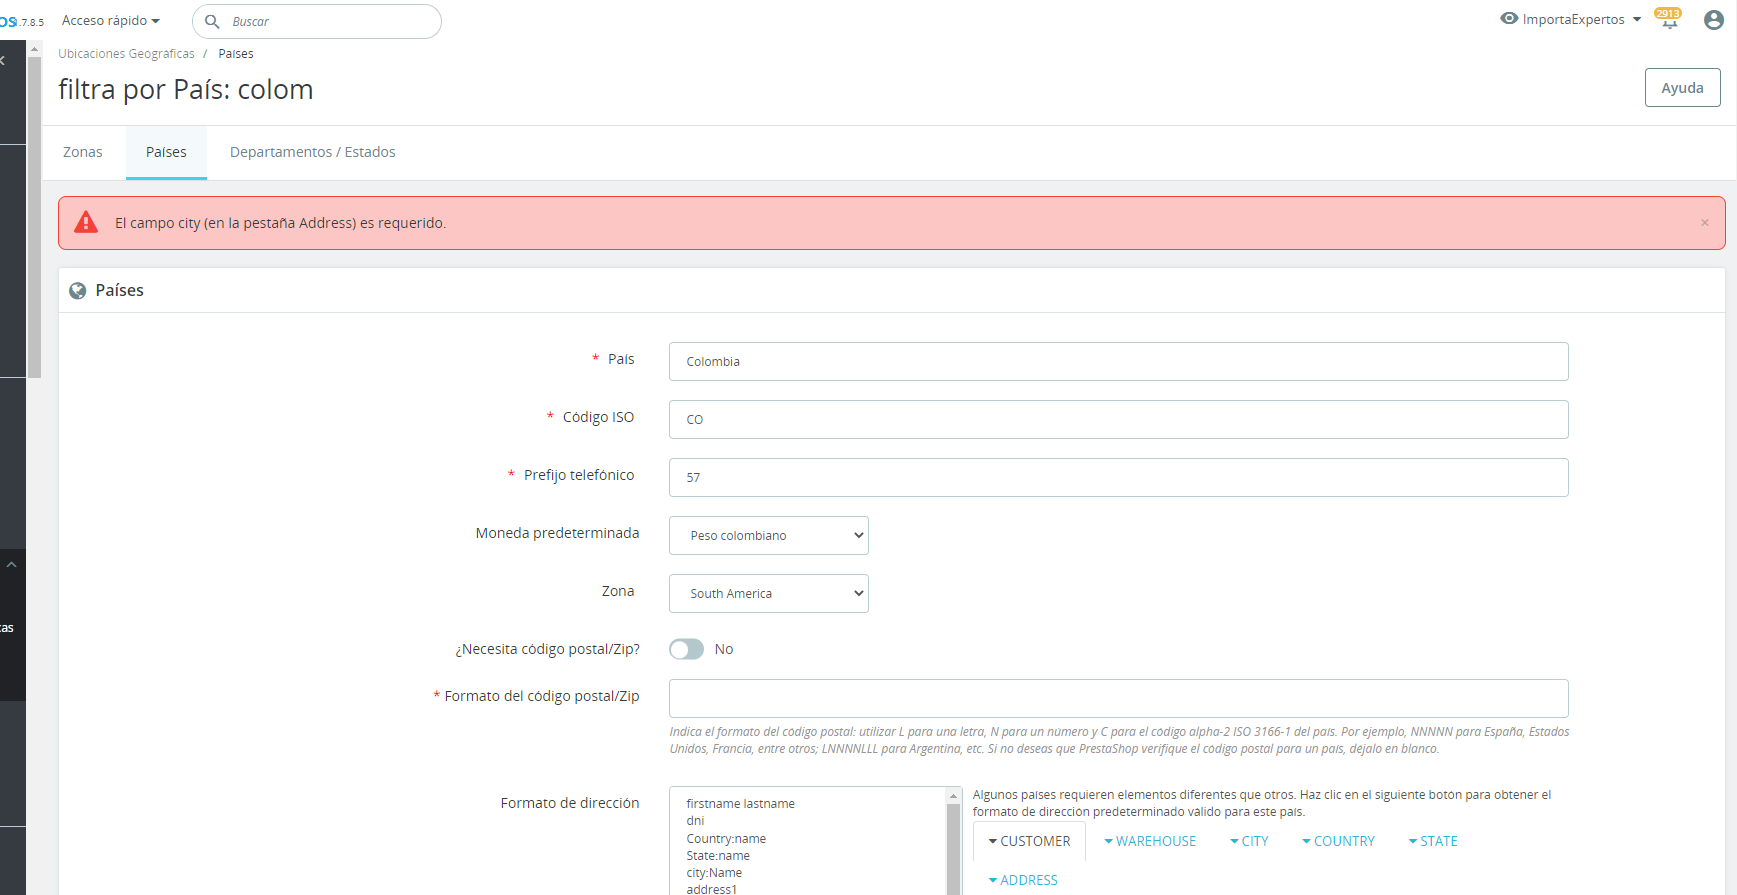The width and height of the screenshot is (1737, 895).
Task: Click the globe icon beside Países heading
Action: coord(77,291)
